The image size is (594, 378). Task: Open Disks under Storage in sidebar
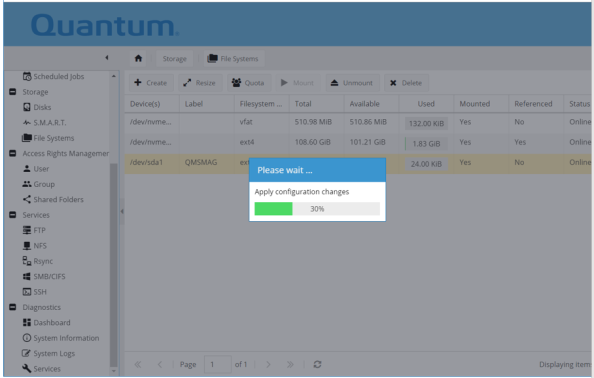pyautogui.click(x=37, y=107)
